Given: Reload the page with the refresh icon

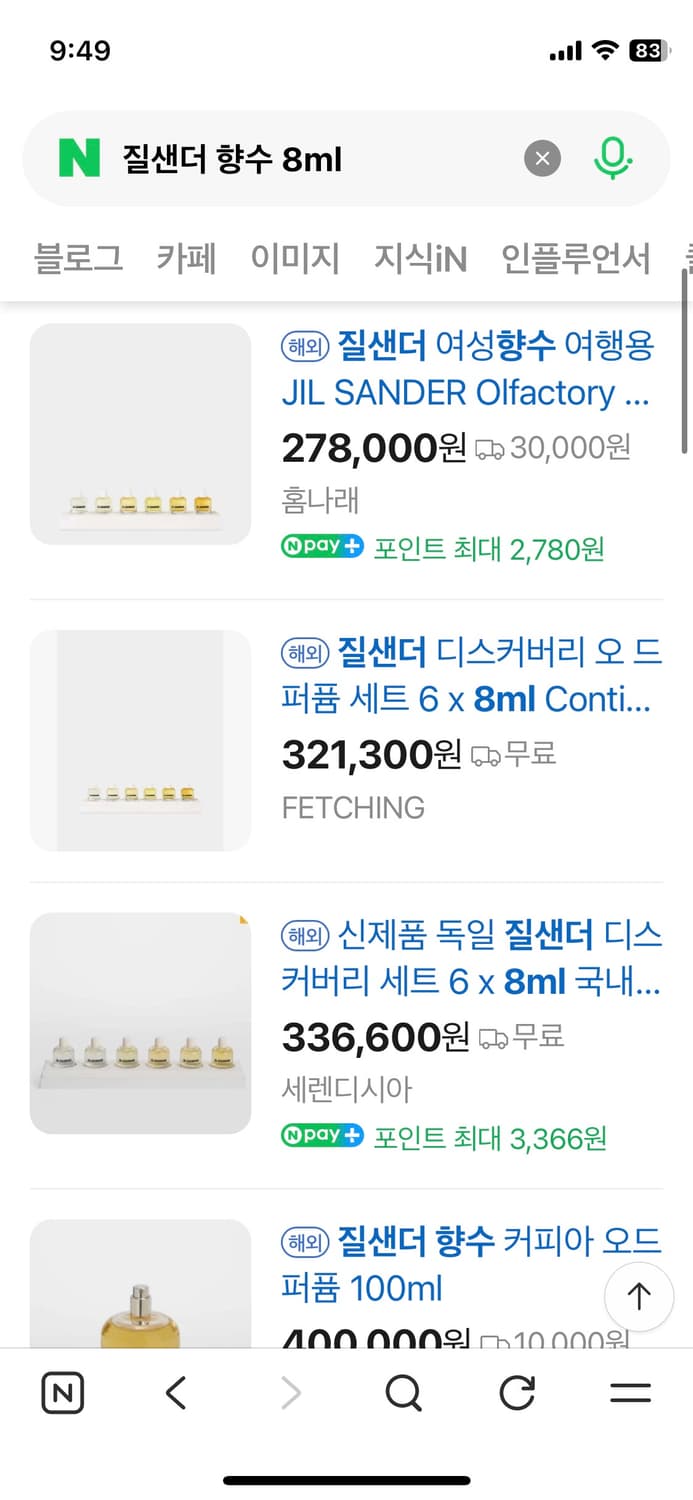Looking at the screenshot, I should (x=516, y=1392).
